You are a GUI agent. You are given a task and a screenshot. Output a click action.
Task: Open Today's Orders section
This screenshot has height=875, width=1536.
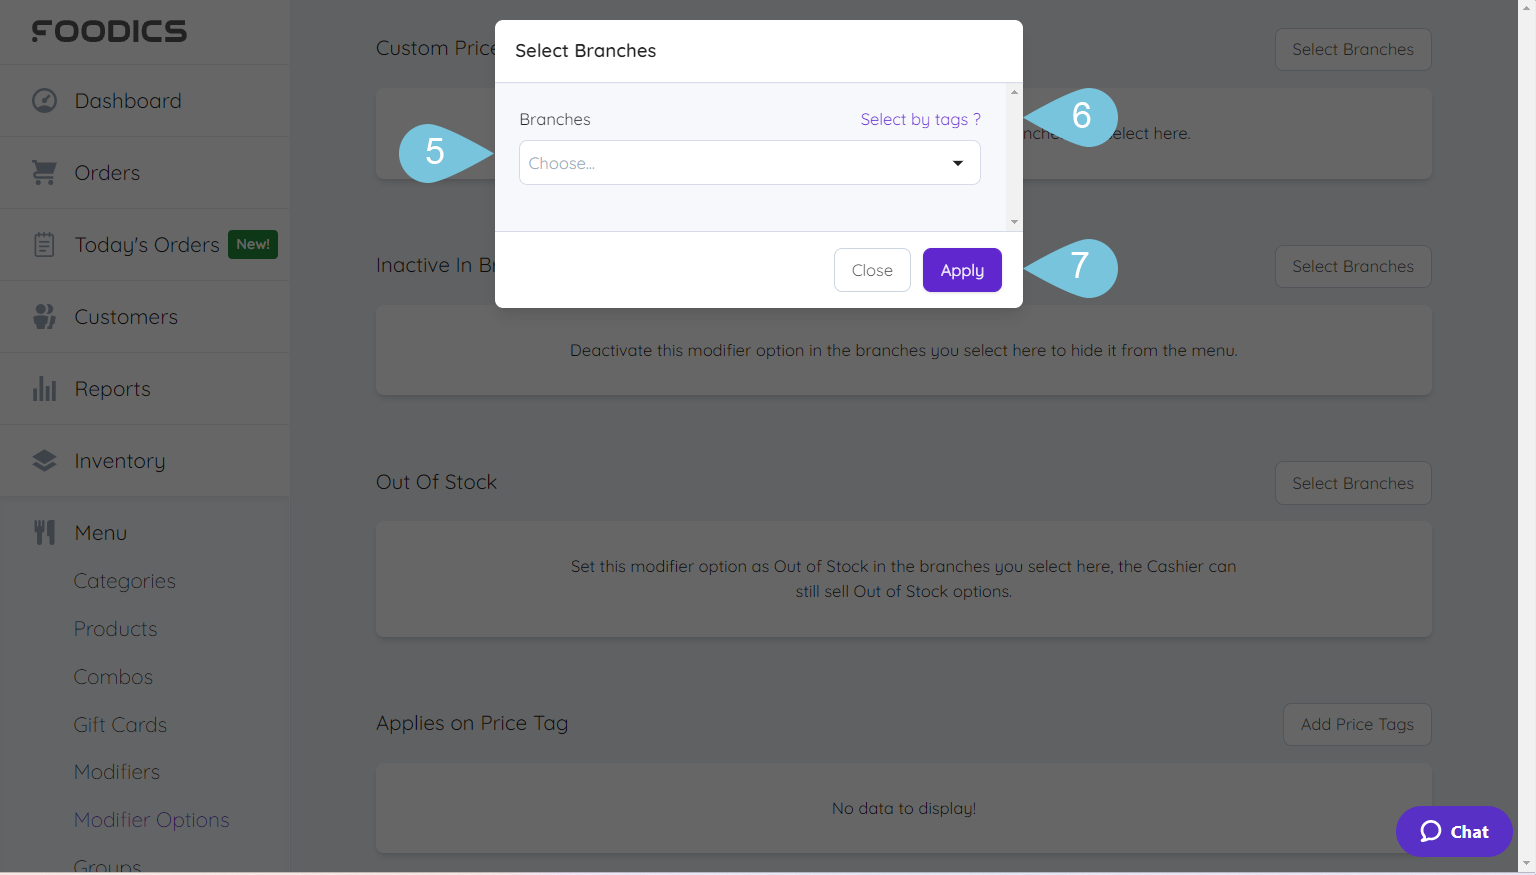coord(145,244)
